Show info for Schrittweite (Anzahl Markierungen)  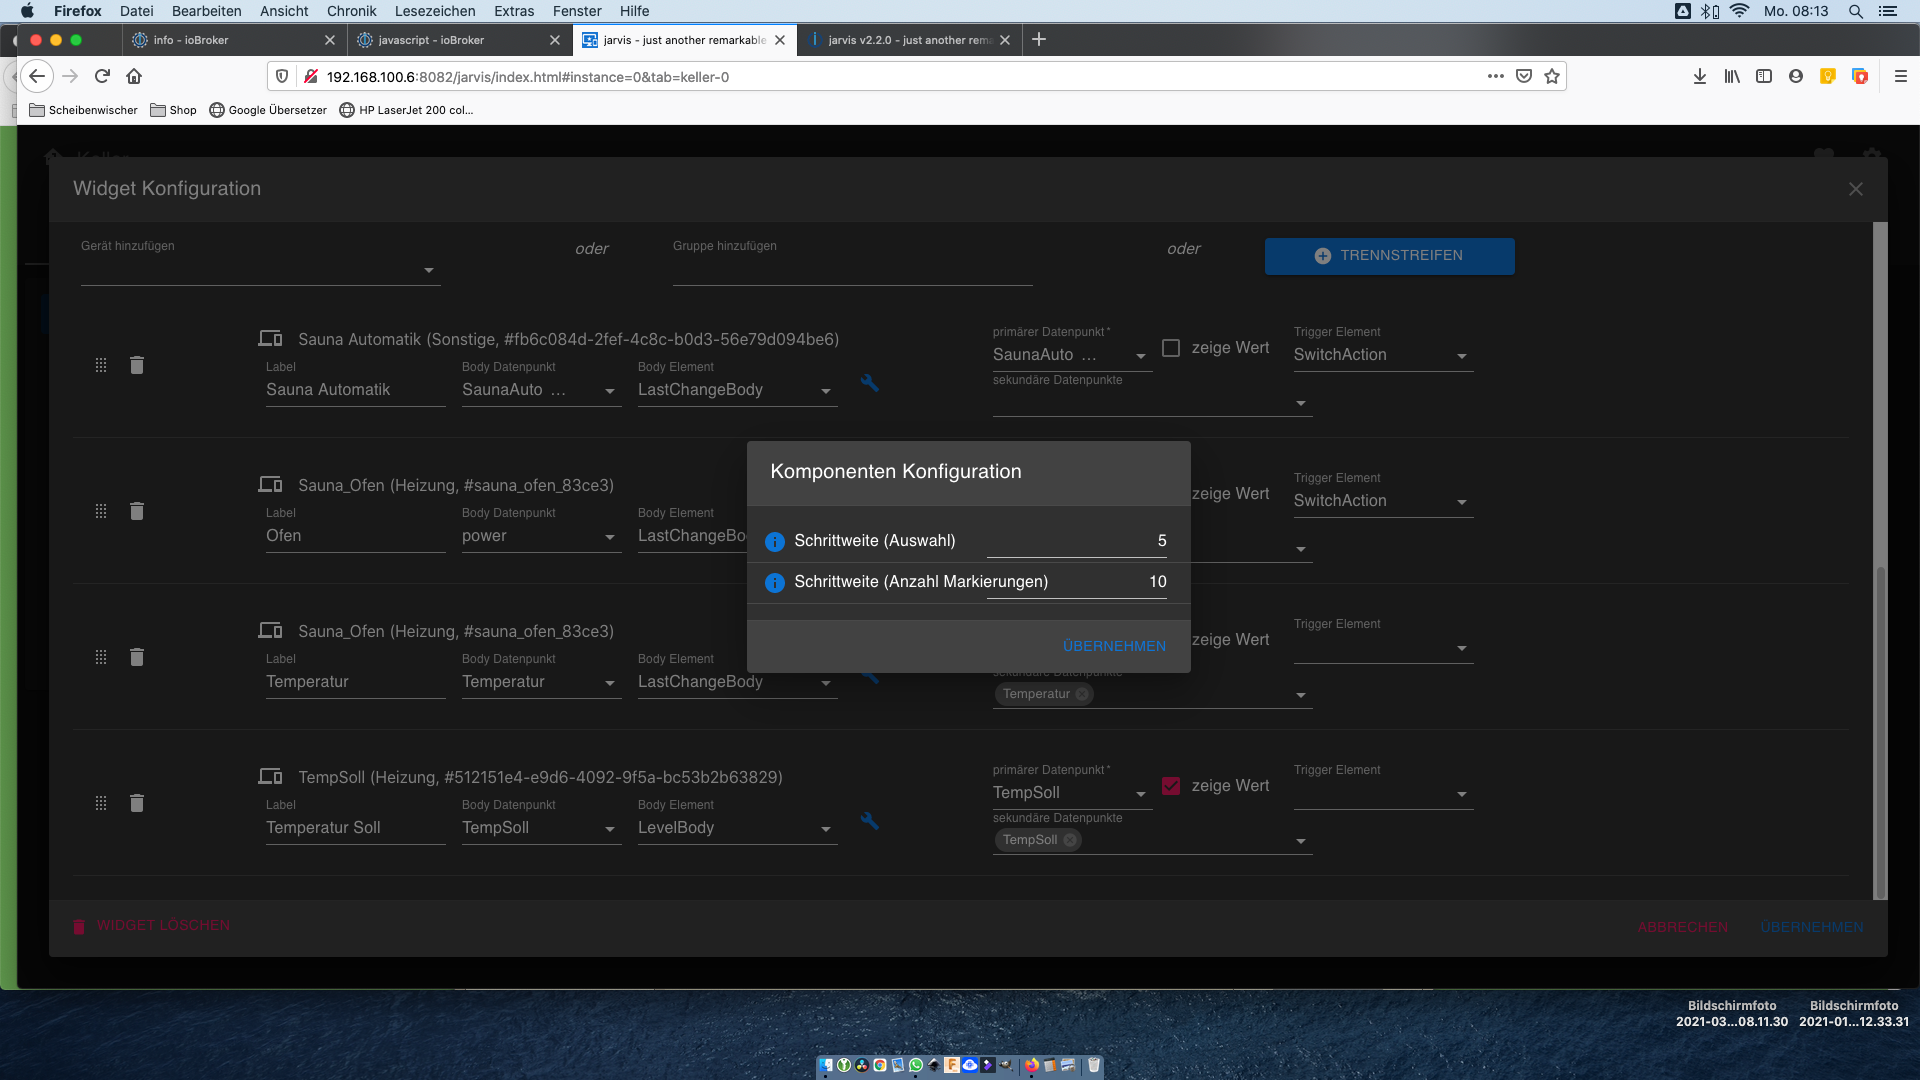pos(775,583)
